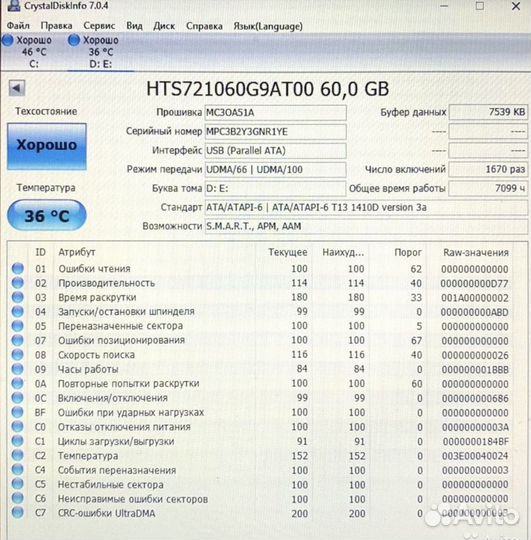Open the Справка menu
The height and width of the screenshot is (540, 531).
(204, 26)
